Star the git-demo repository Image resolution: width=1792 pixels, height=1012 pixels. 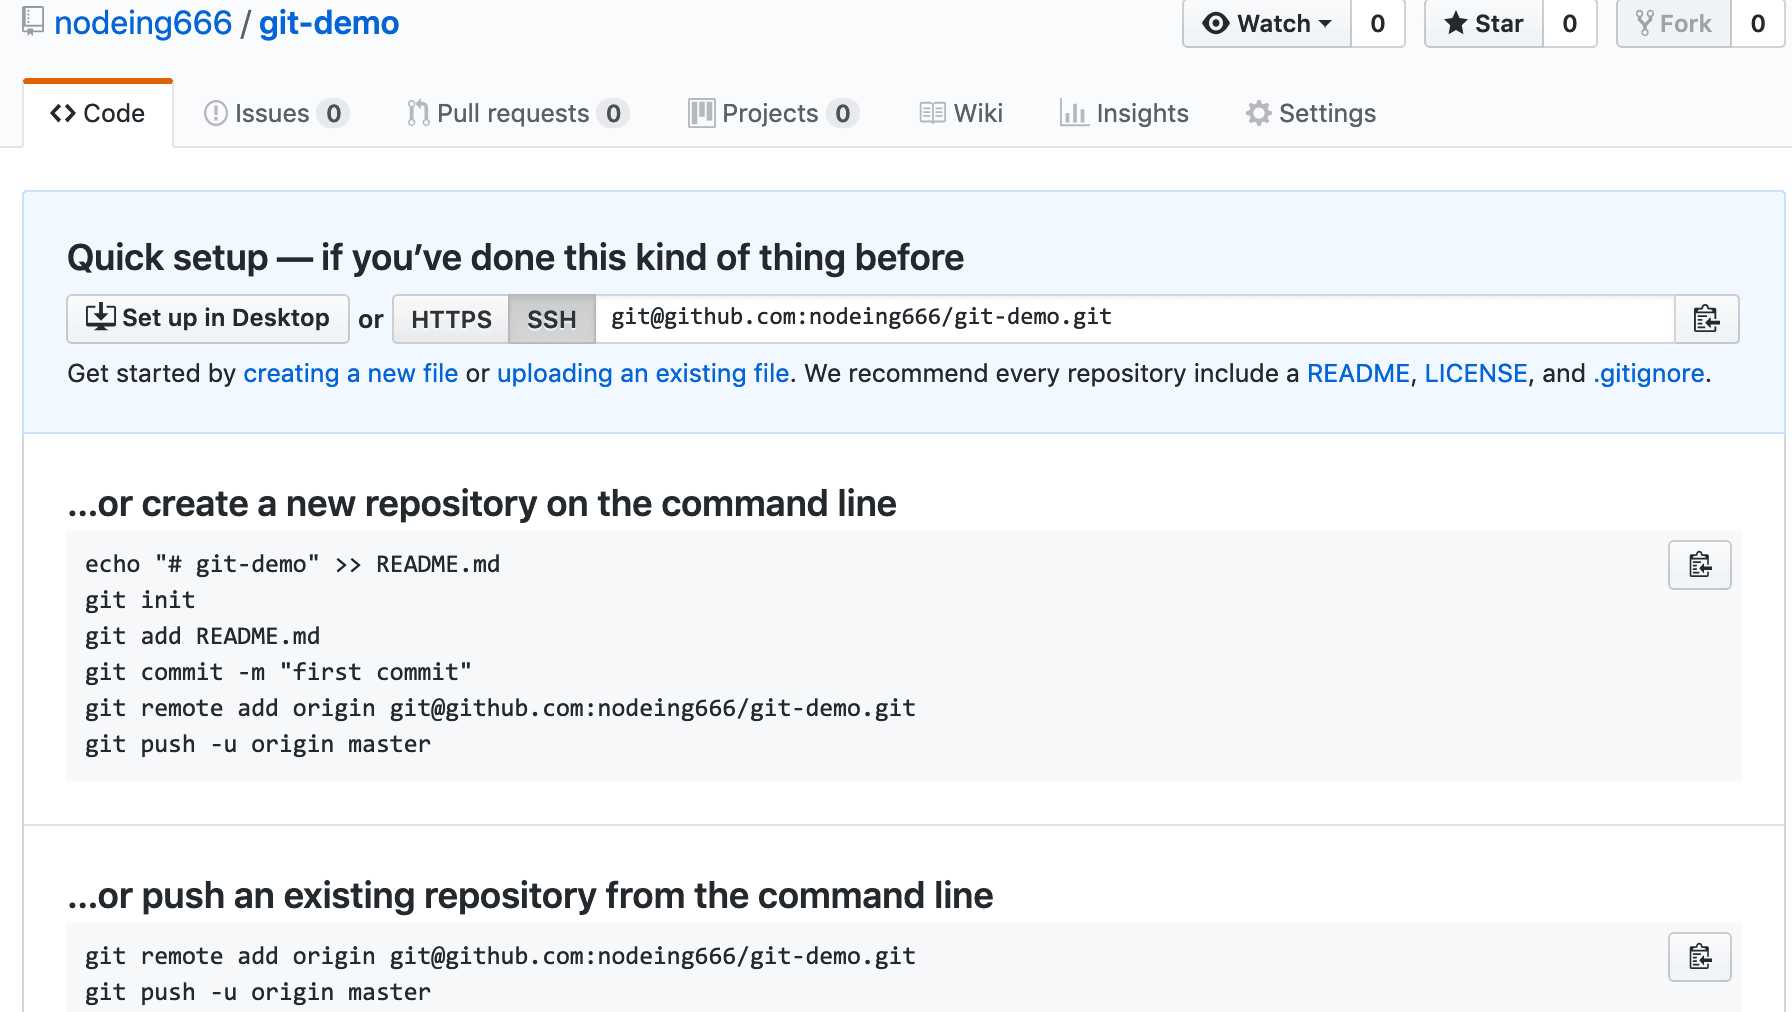(1484, 23)
